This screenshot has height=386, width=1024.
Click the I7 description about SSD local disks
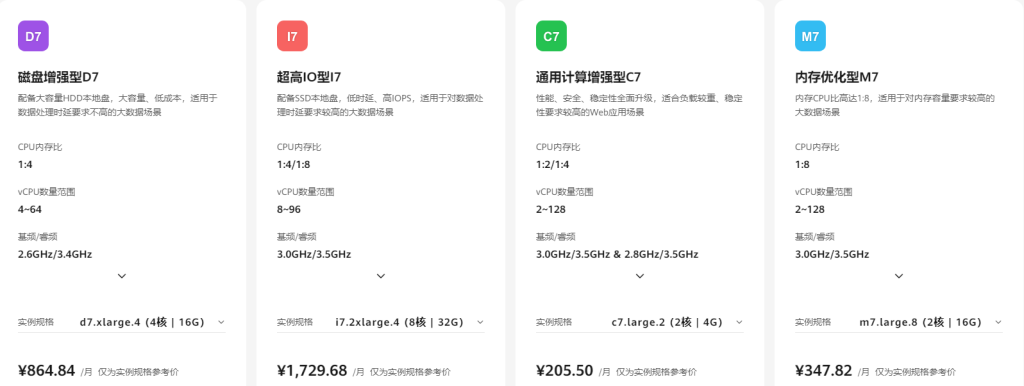point(380,105)
